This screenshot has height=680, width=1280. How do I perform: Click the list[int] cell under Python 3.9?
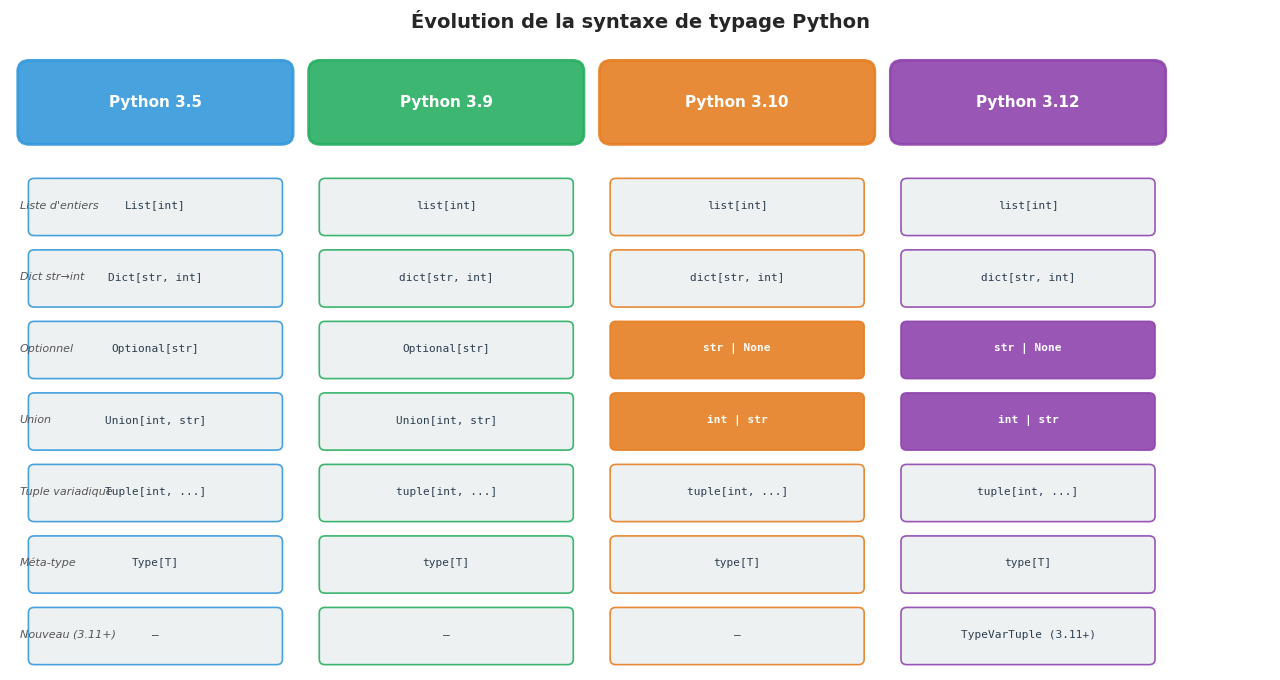pyautogui.click(x=446, y=206)
